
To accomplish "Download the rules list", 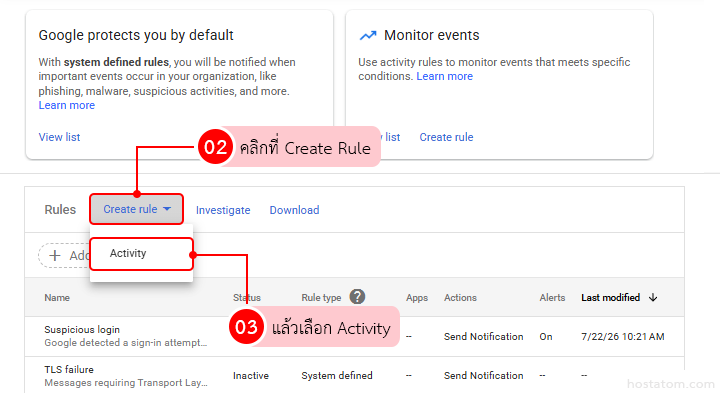I will point(294,210).
